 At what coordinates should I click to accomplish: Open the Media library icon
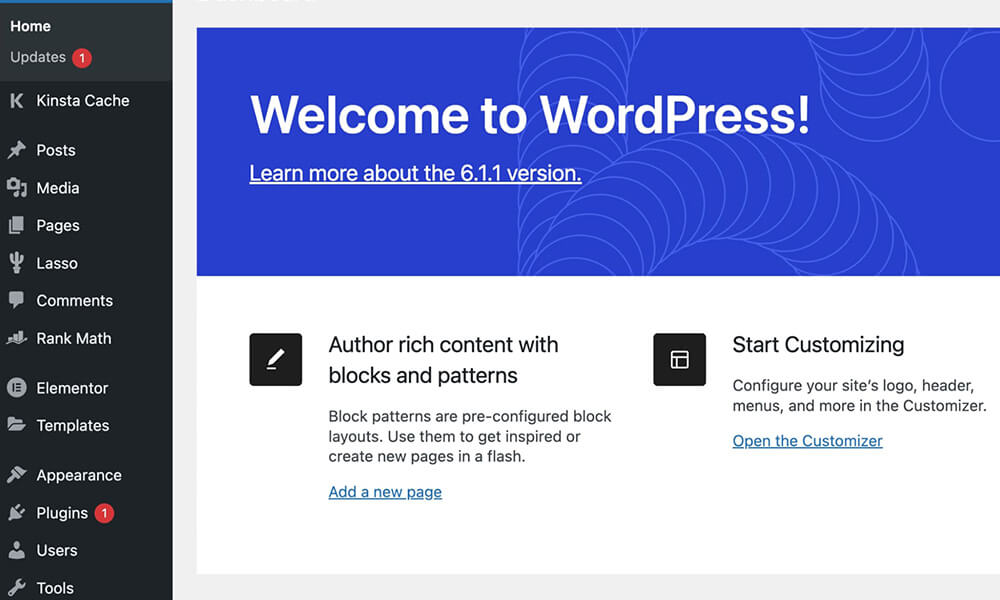pyautogui.click(x=17, y=188)
